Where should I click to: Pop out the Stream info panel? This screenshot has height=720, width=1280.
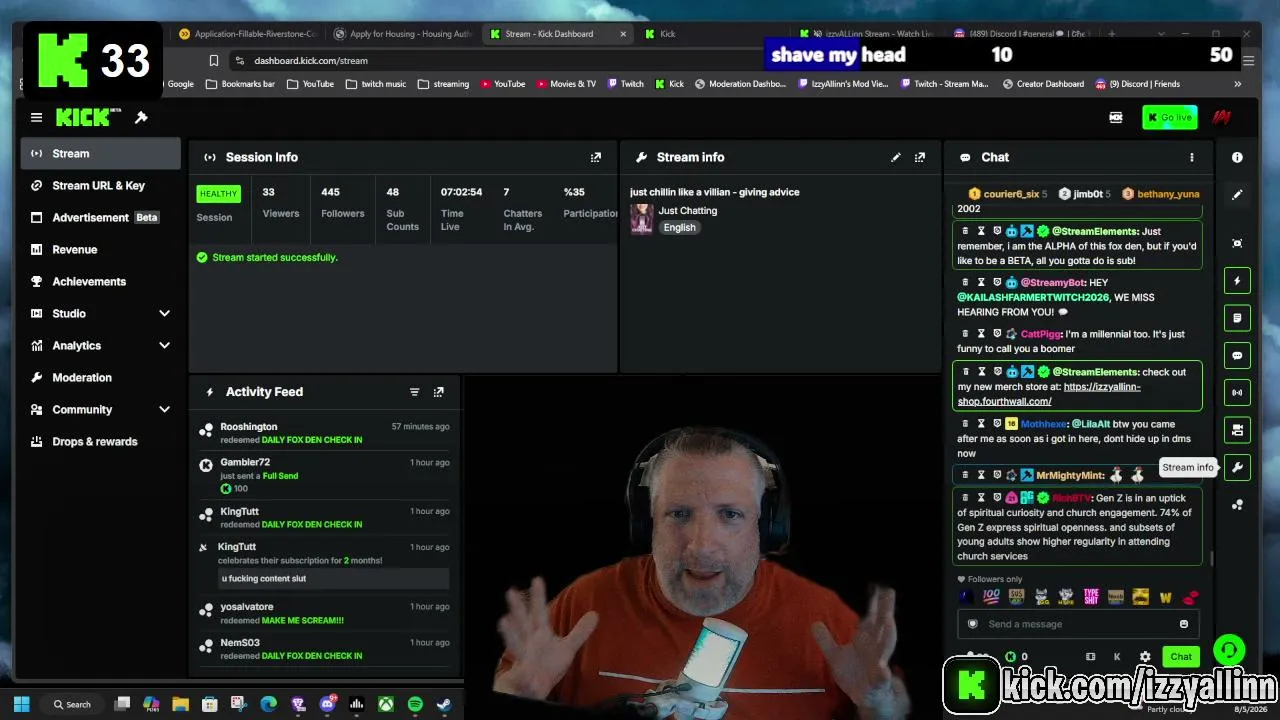pos(920,157)
